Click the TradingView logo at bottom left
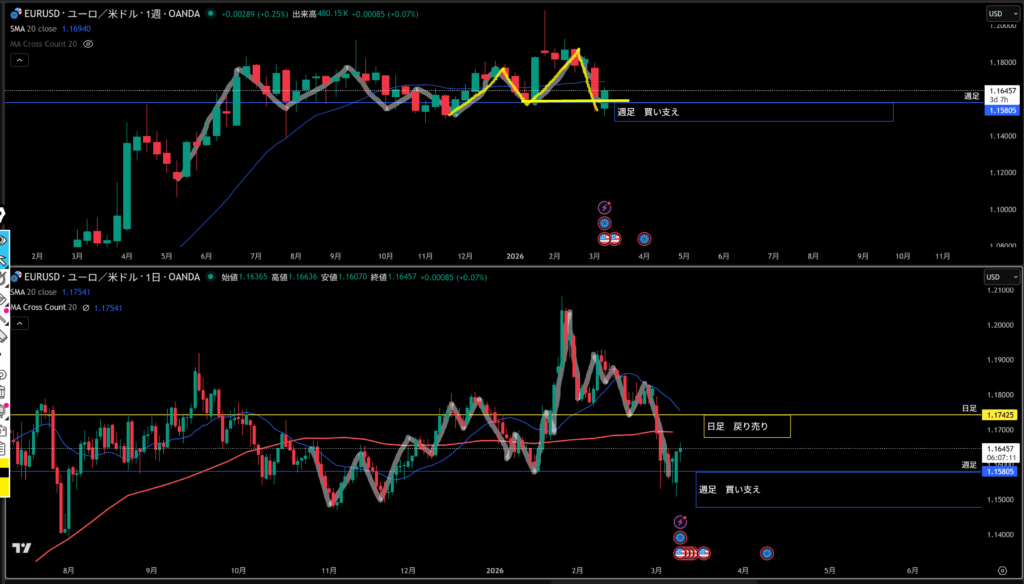The image size is (1024, 584). click(20, 548)
